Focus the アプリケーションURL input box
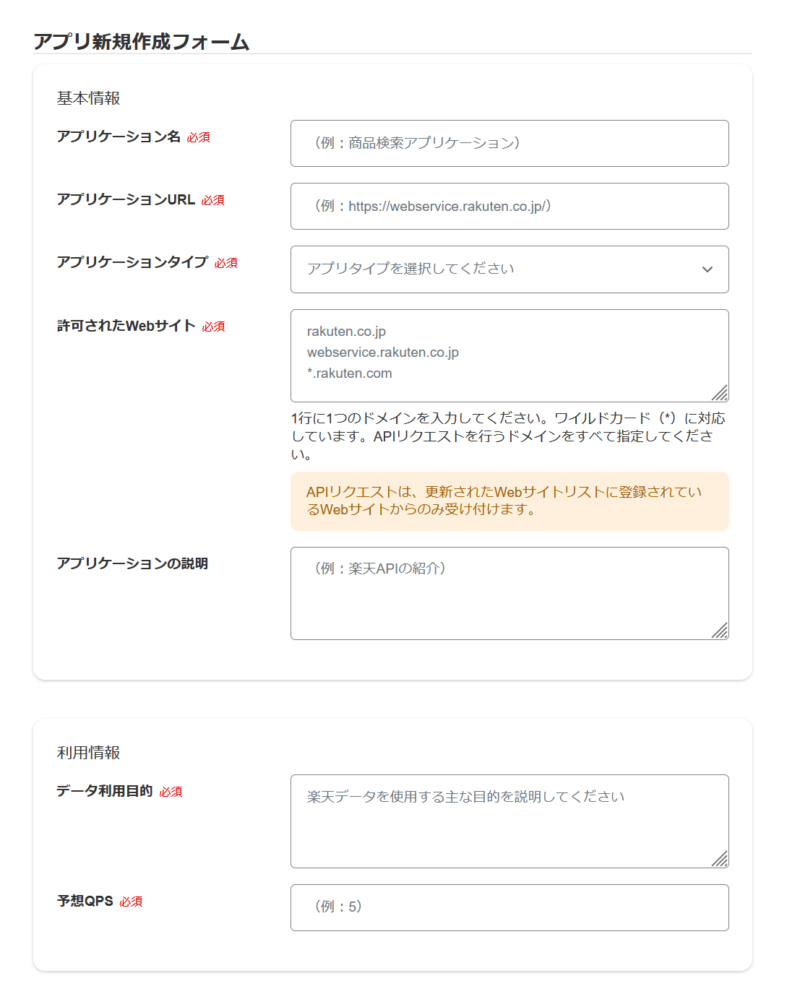 click(509, 206)
